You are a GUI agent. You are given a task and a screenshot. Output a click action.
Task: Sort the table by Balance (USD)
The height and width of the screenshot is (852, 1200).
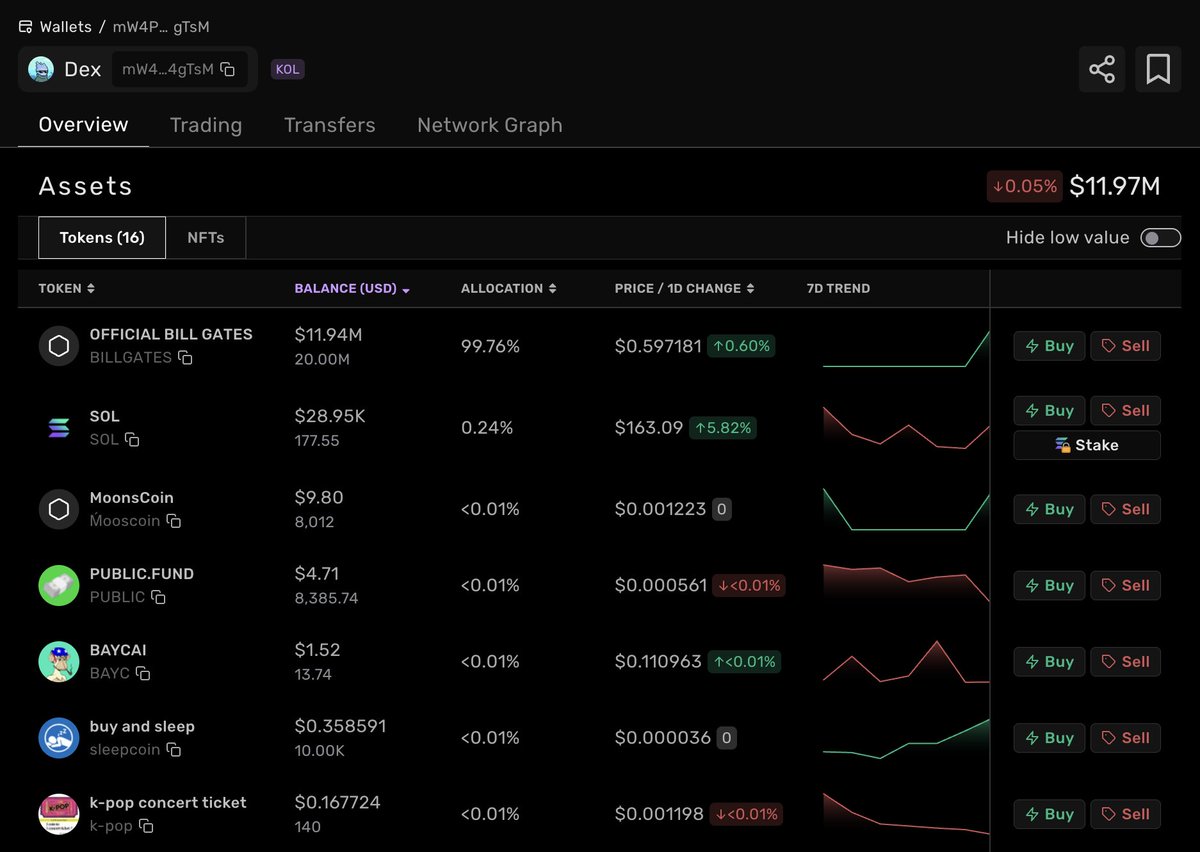pyautogui.click(x=352, y=289)
